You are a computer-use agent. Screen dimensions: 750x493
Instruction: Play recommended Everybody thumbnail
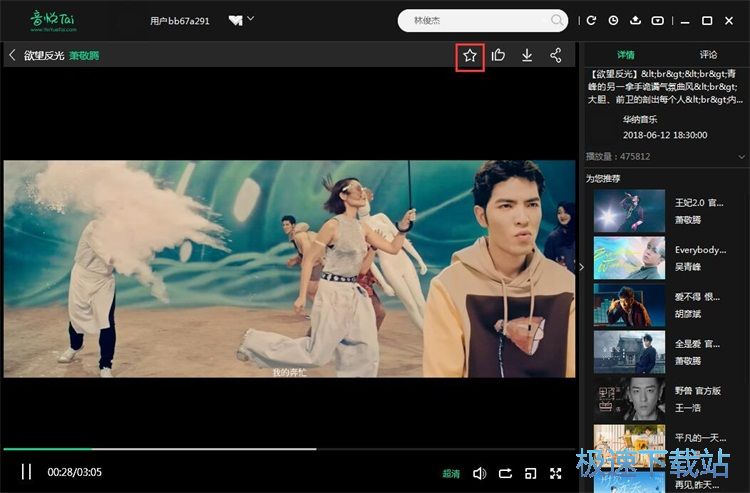click(x=629, y=258)
